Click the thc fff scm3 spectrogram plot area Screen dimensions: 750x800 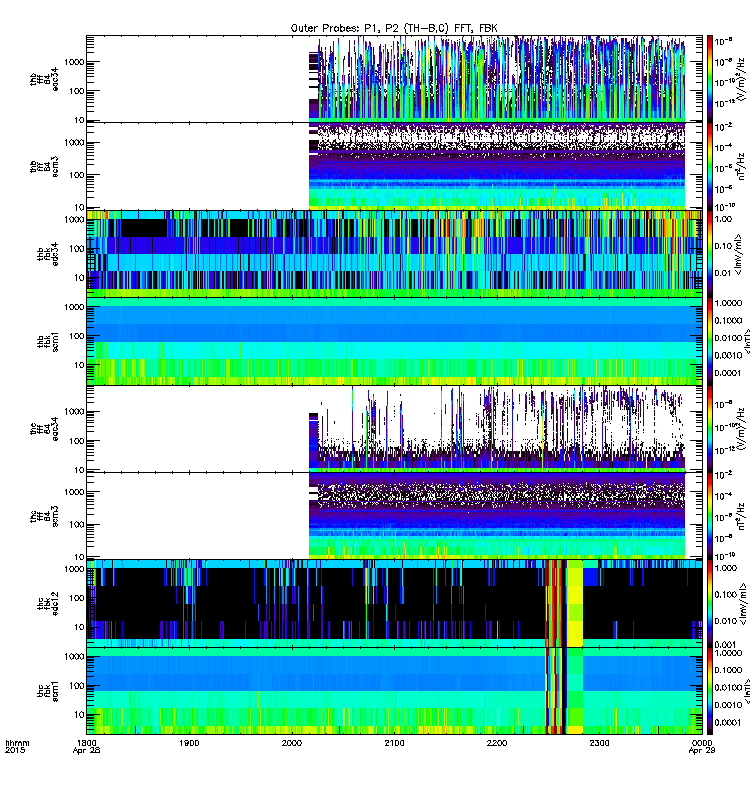pos(394,516)
